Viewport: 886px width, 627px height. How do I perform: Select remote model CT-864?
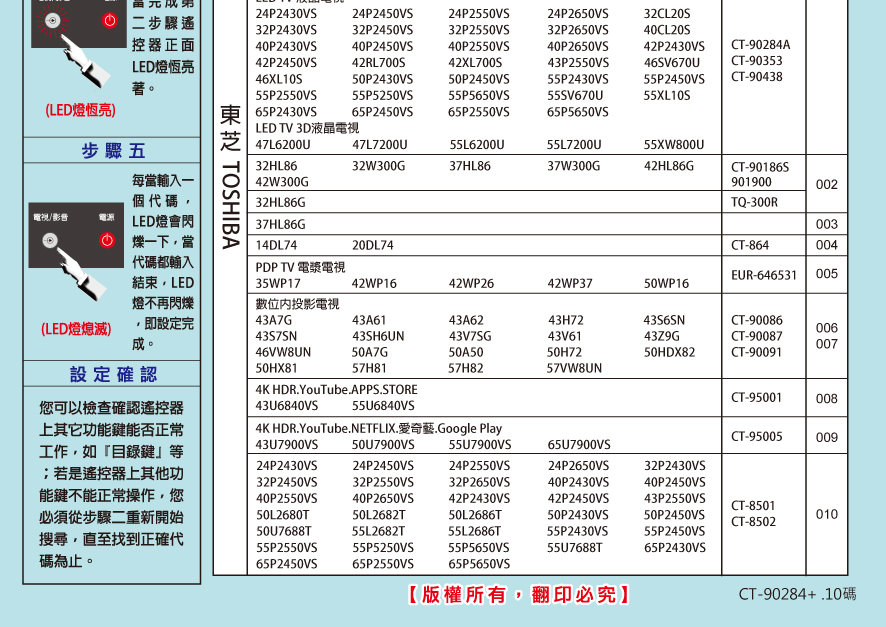click(750, 245)
